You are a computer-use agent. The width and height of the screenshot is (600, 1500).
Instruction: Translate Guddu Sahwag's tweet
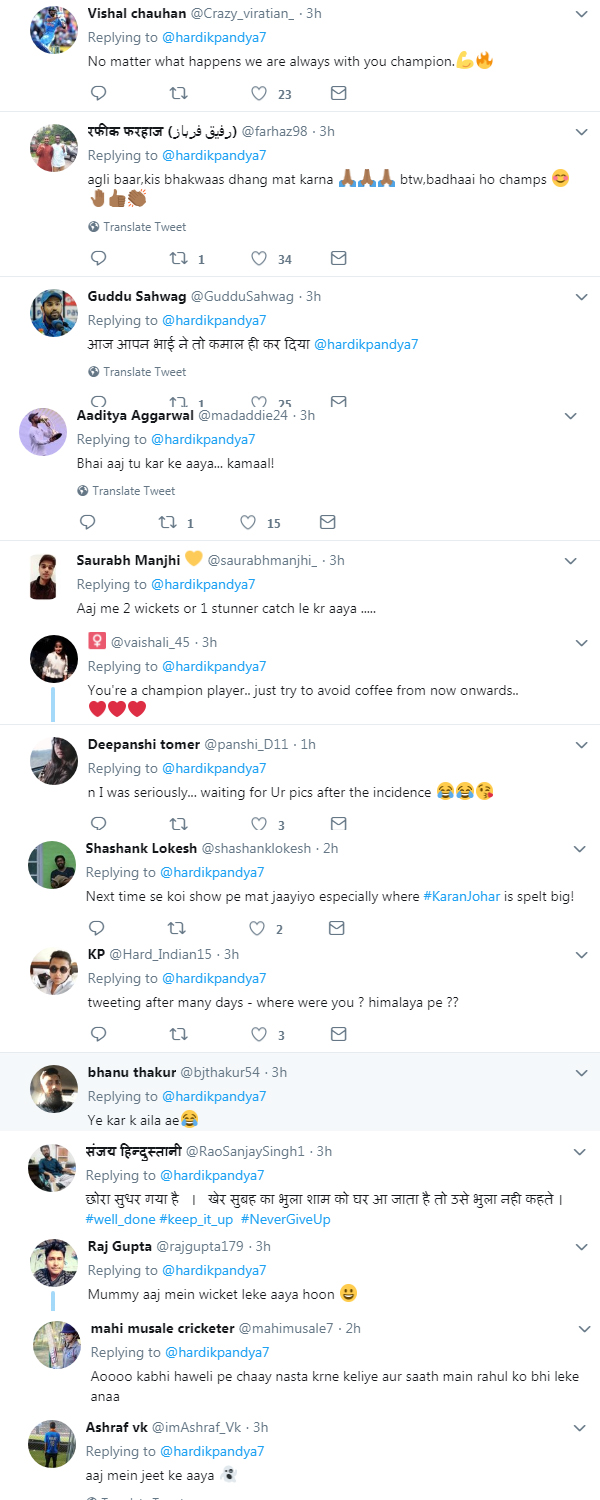(144, 372)
